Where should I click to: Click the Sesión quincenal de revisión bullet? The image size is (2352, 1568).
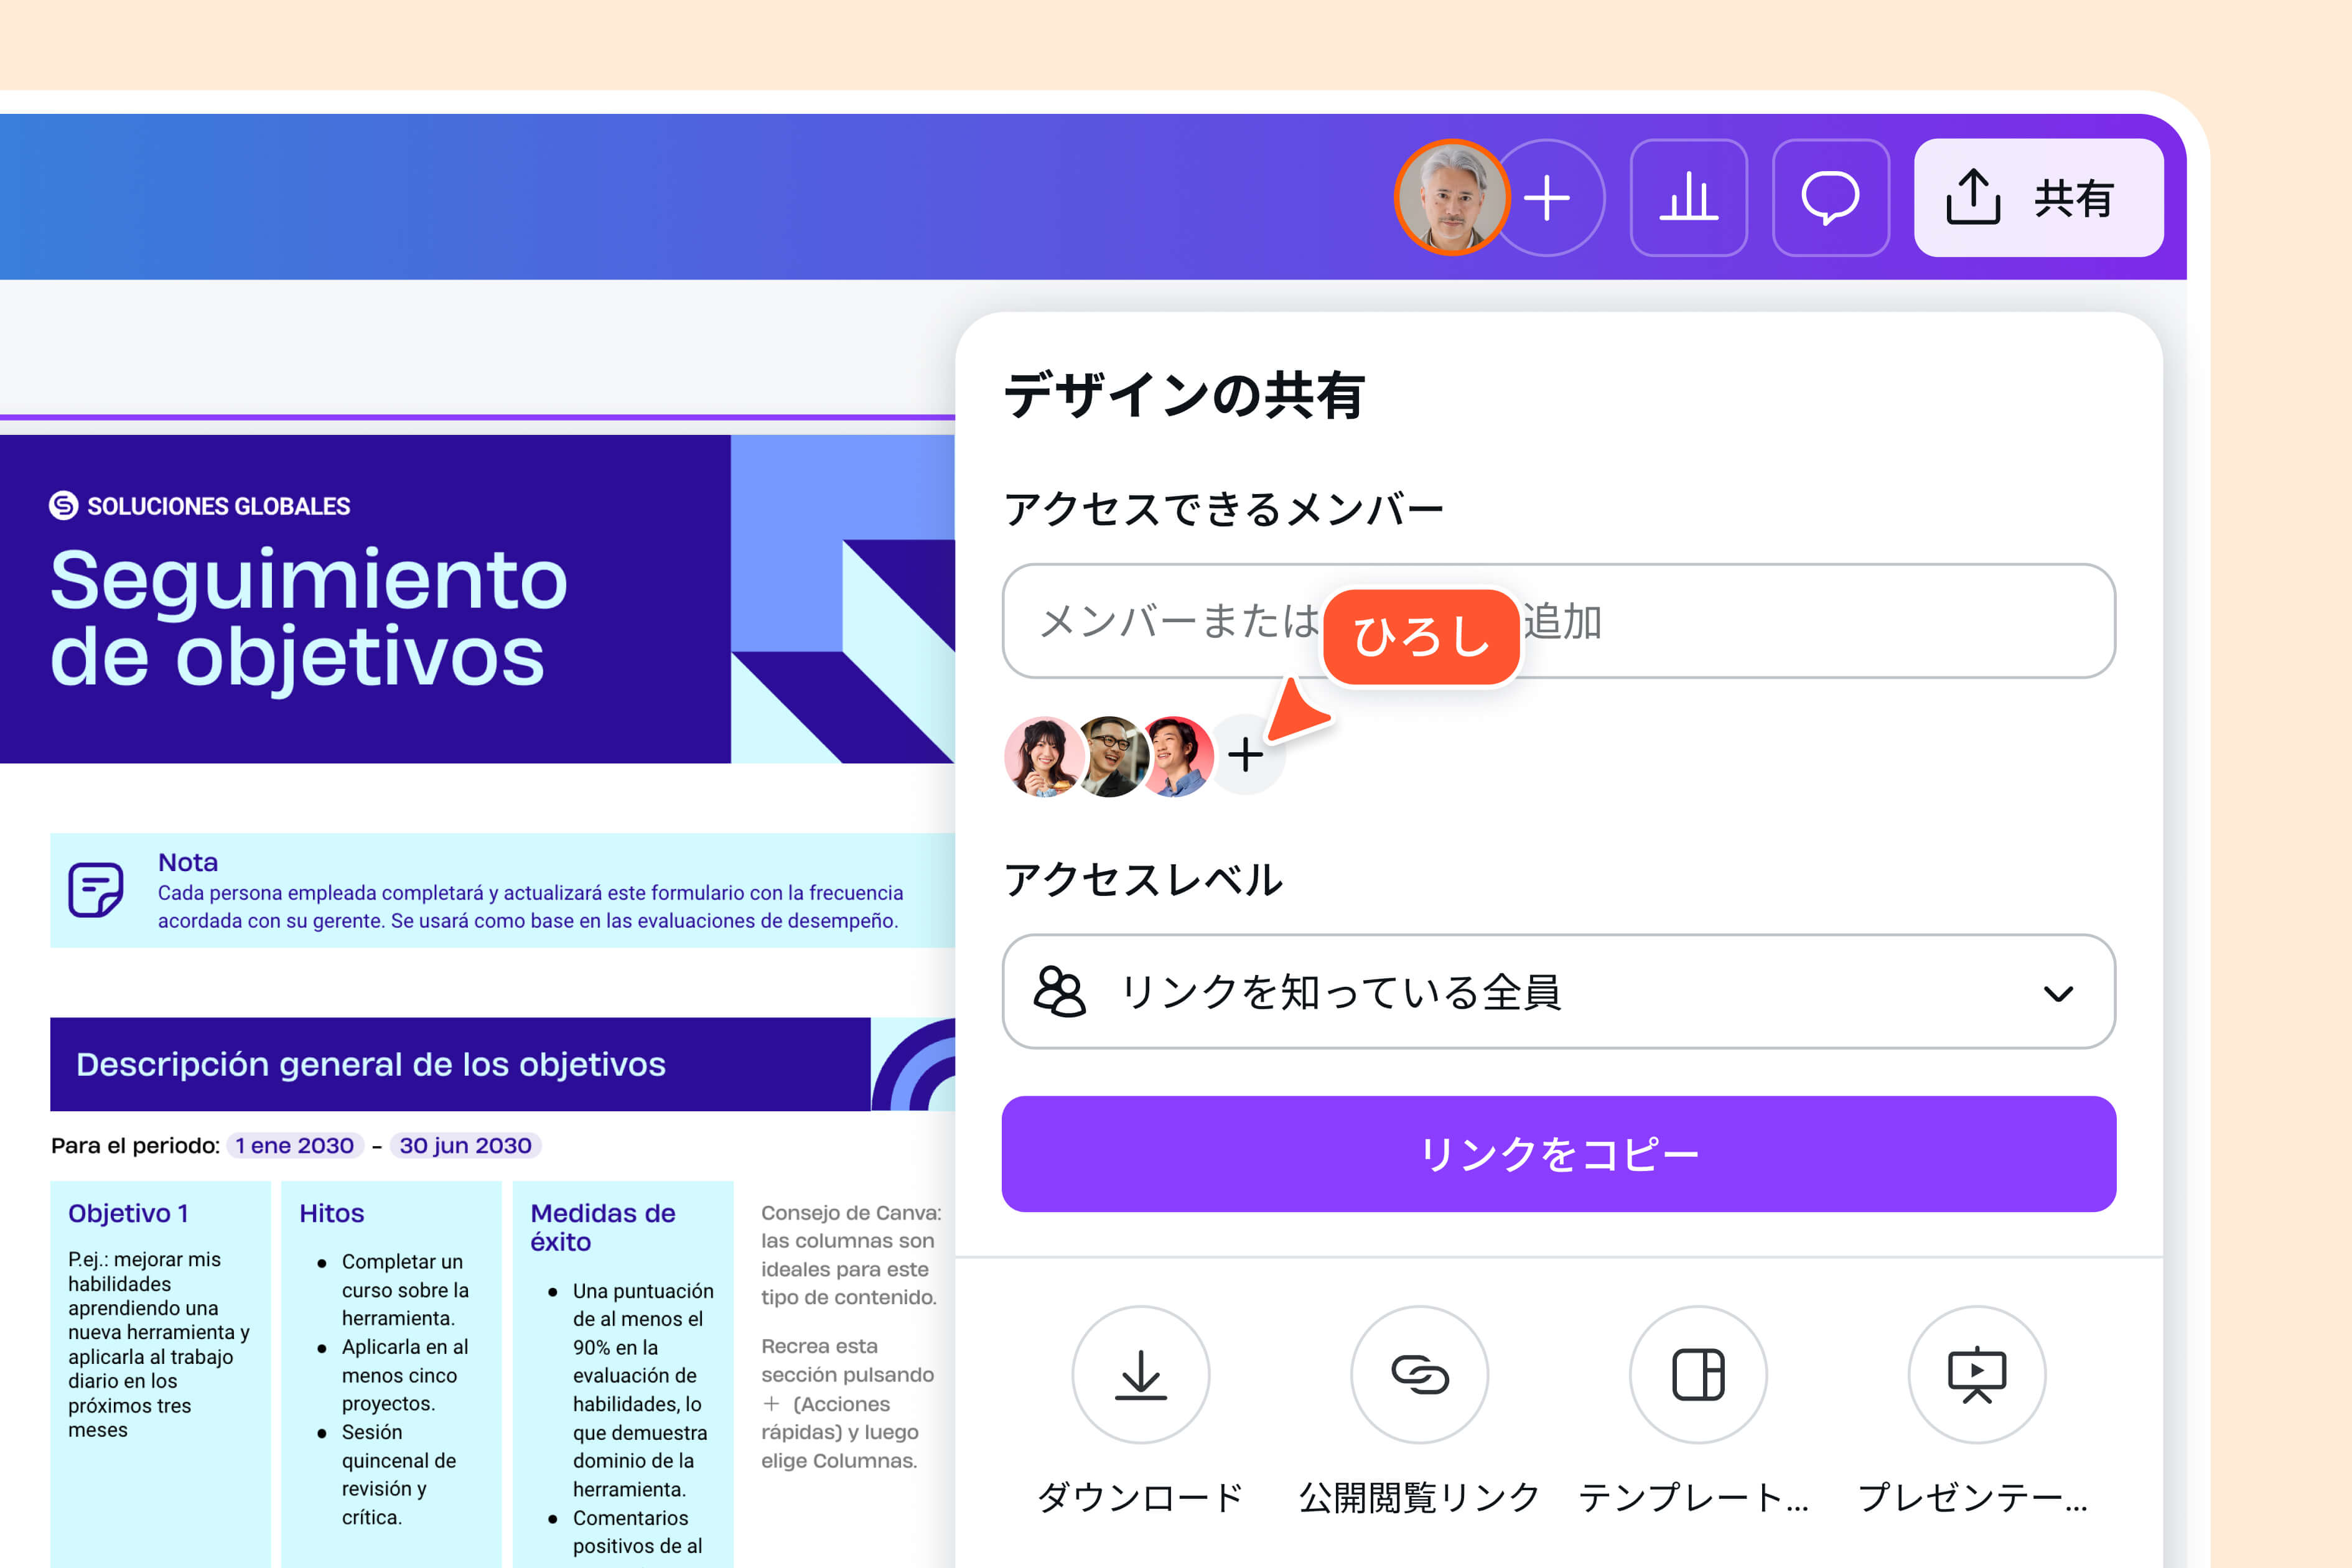[x=399, y=1475]
